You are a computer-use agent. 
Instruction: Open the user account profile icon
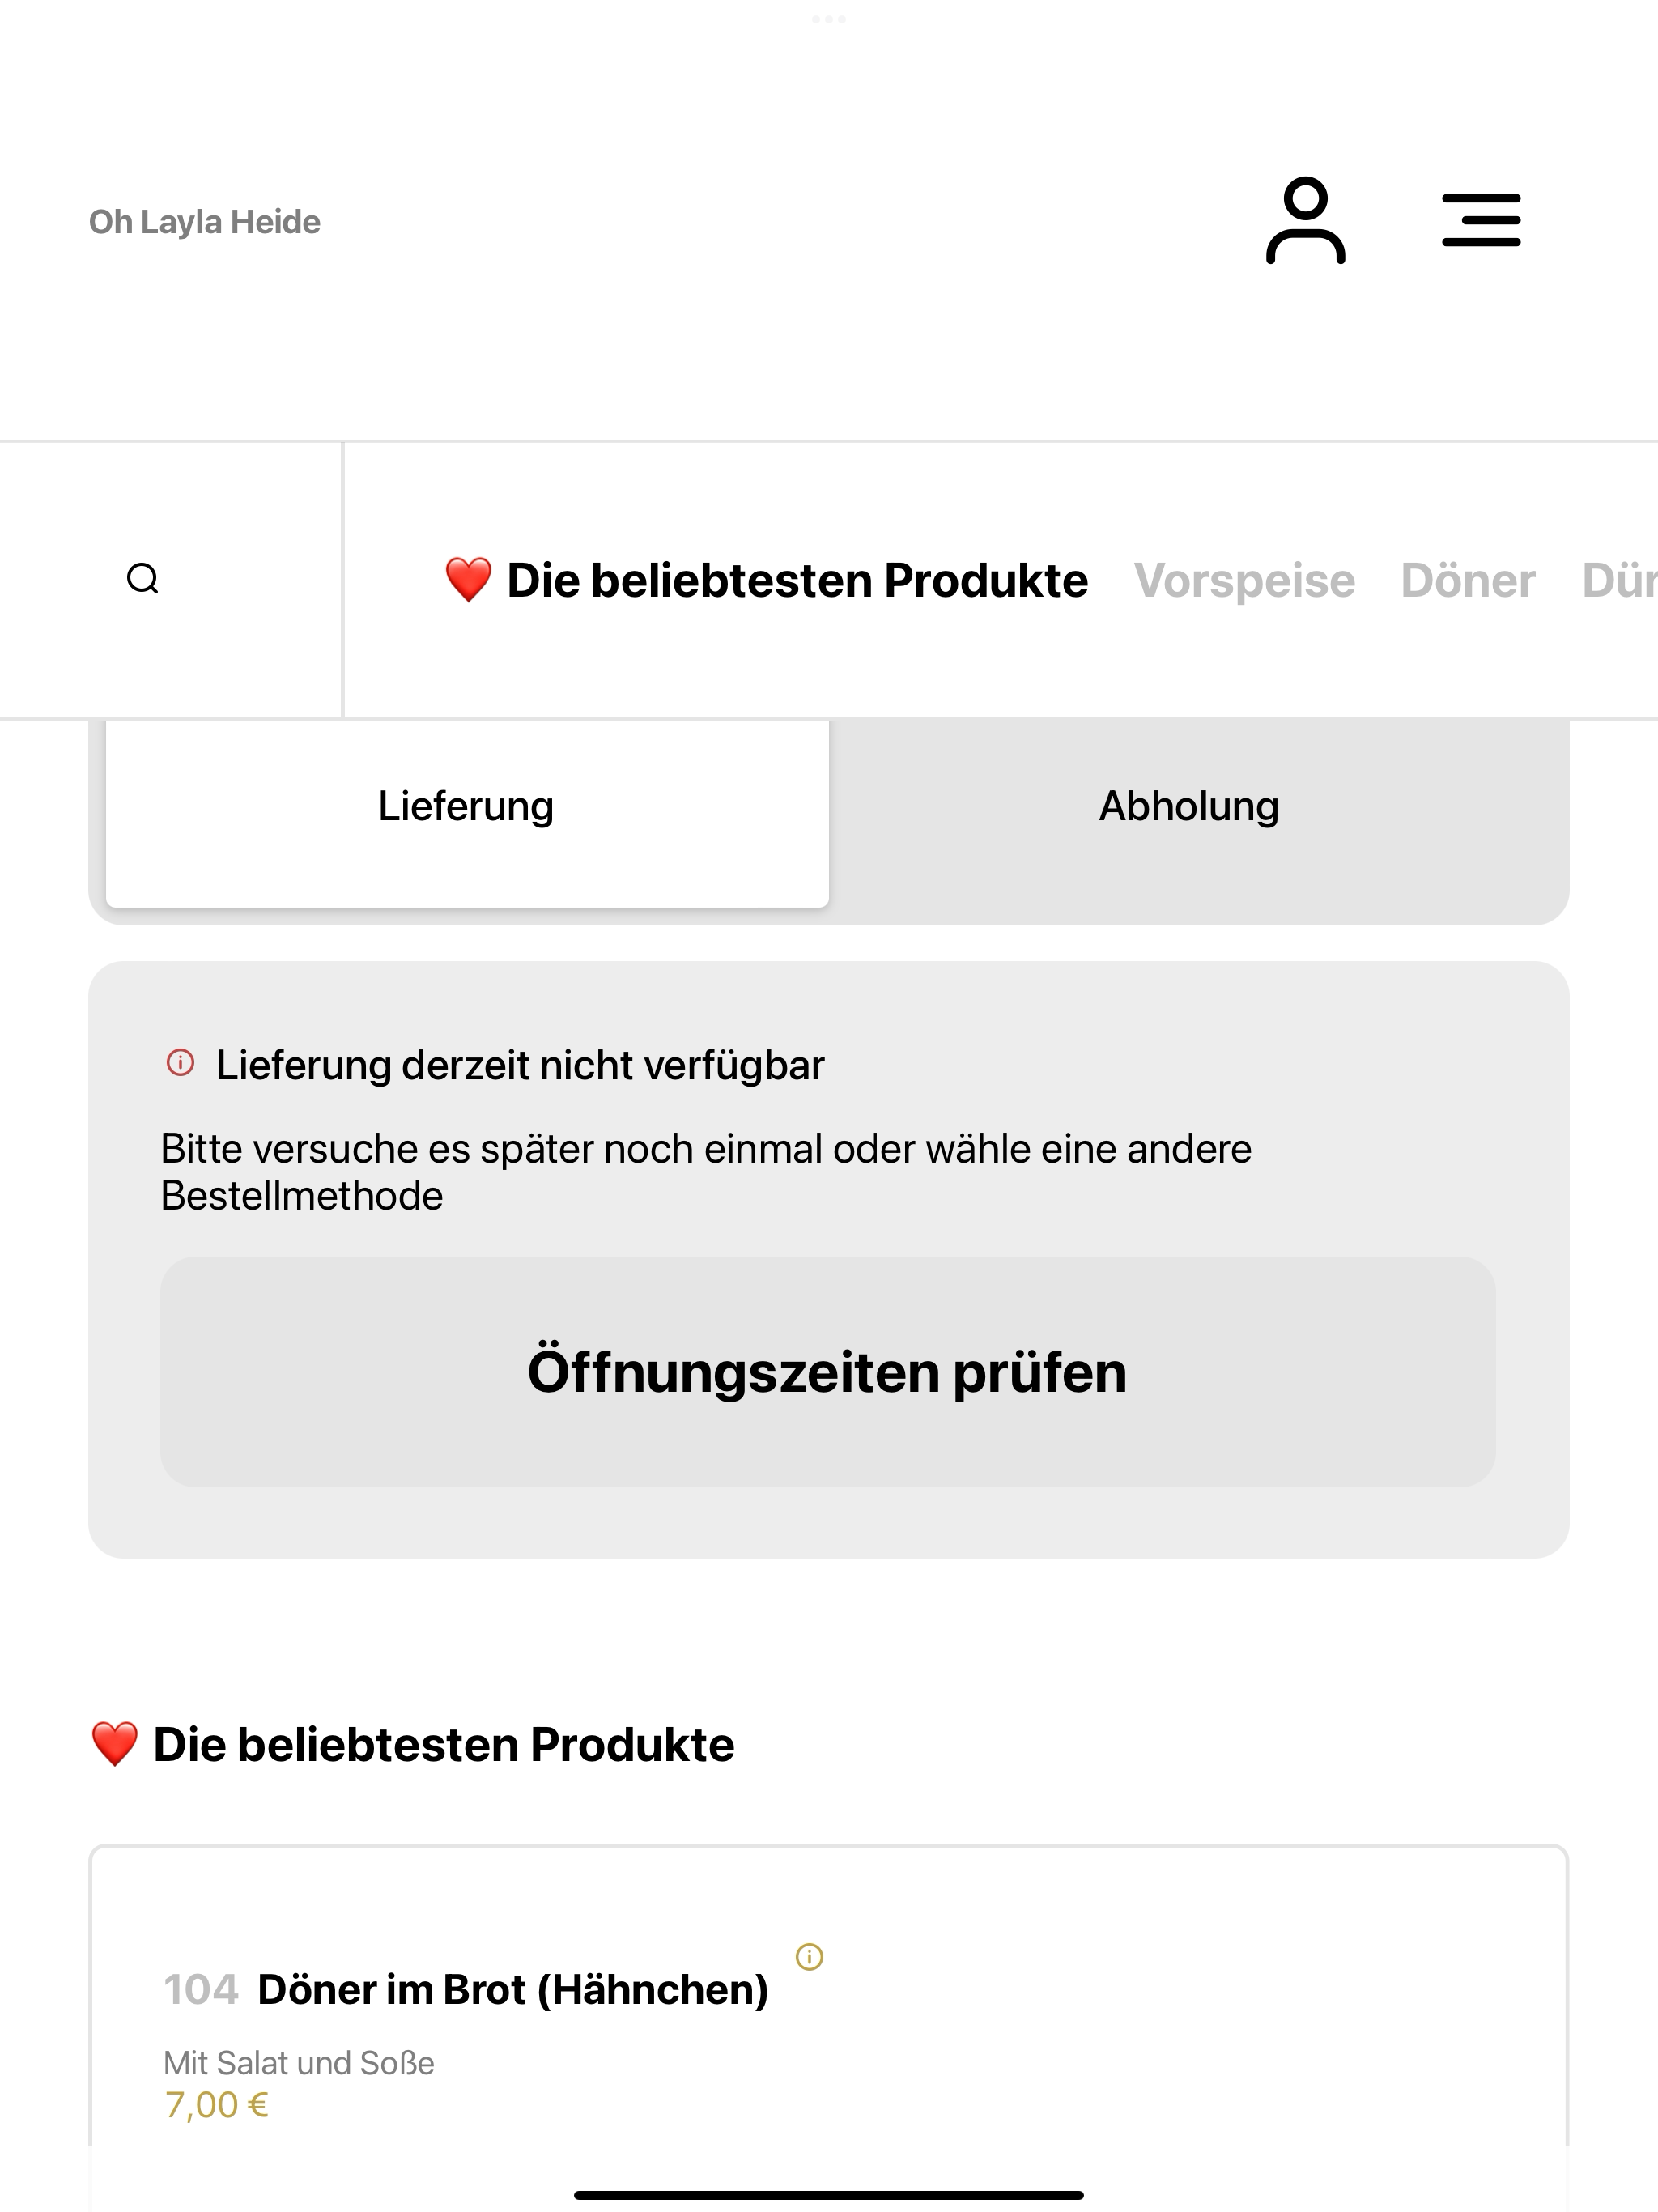1305,221
